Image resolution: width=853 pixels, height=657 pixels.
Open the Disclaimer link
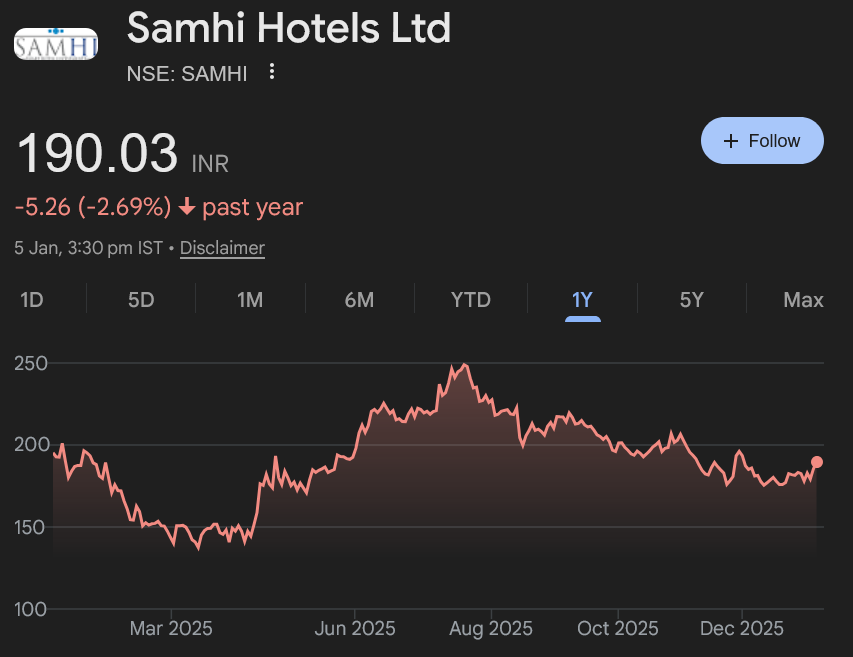[221, 247]
